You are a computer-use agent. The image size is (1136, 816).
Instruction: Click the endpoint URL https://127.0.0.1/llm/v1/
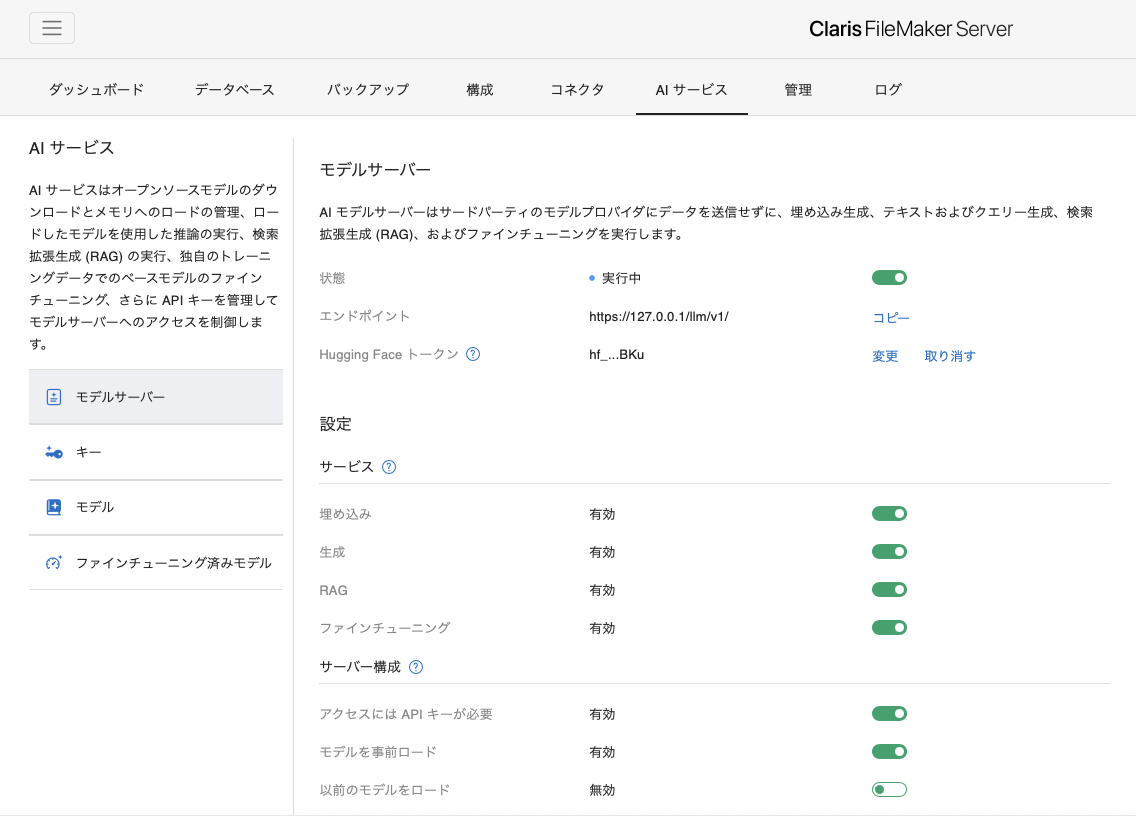pos(659,317)
